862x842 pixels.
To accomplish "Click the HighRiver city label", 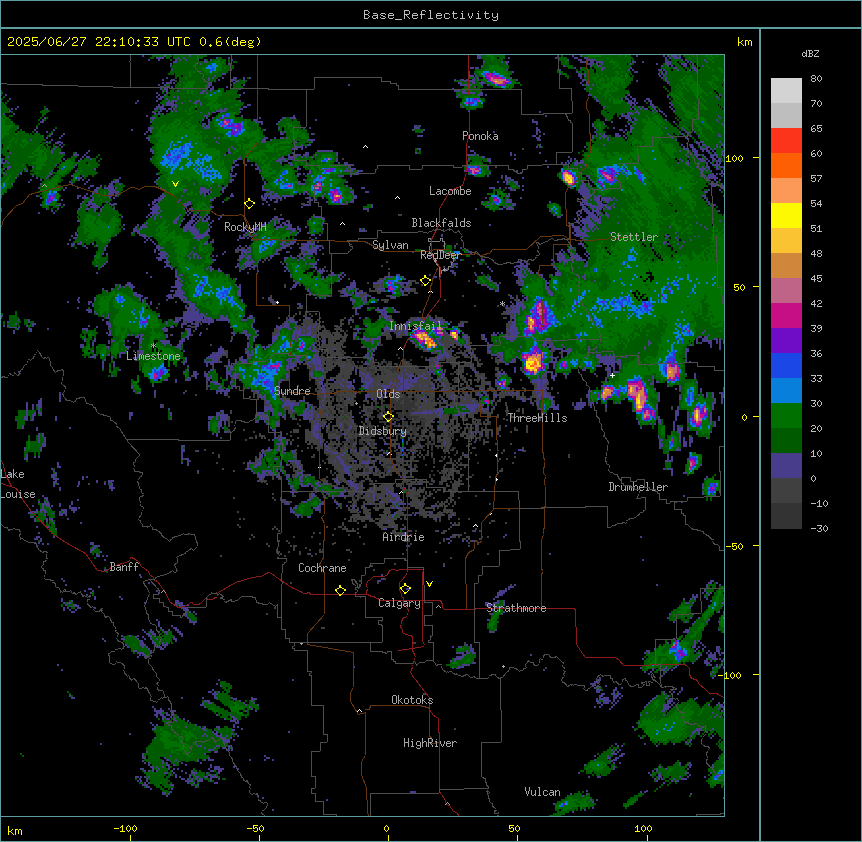I will [430, 743].
